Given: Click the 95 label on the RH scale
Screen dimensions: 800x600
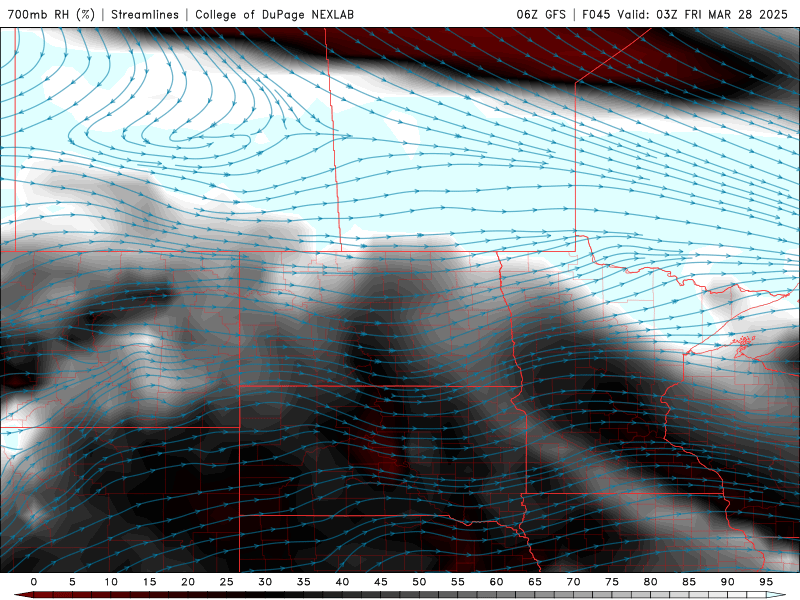Looking at the screenshot, I should [765, 582].
